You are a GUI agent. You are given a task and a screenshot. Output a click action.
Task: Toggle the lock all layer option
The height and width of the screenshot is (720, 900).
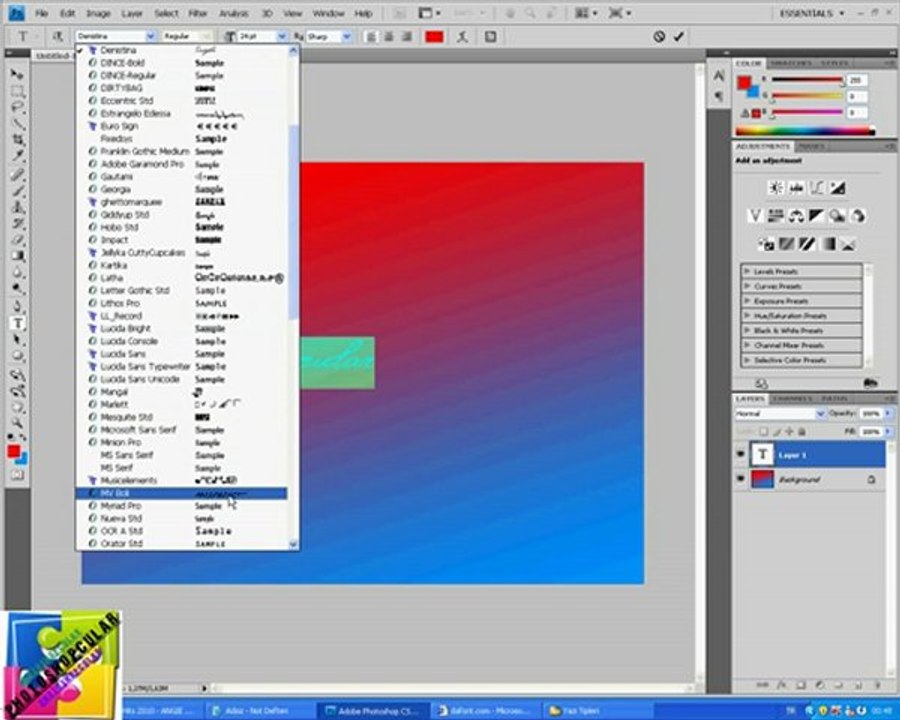tap(802, 431)
